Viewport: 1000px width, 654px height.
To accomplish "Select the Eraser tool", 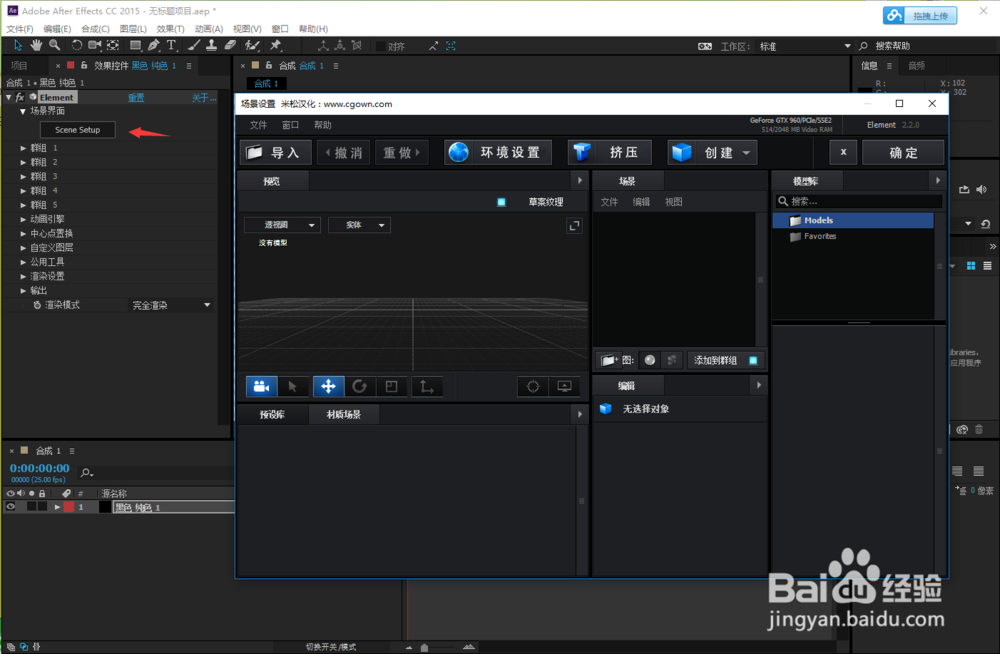I will pos(230,45).
